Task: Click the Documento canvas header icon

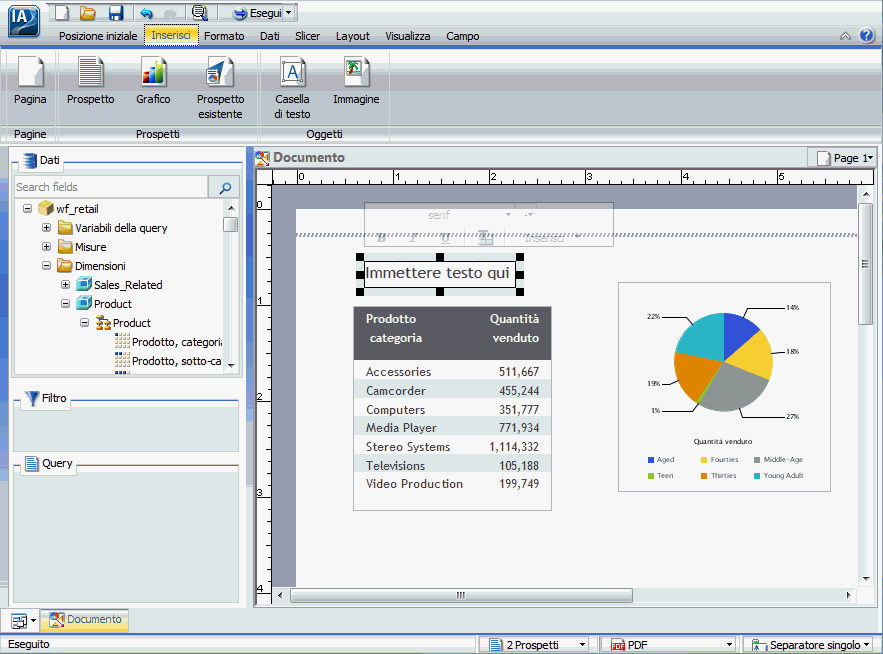Action: click(262, 158)
